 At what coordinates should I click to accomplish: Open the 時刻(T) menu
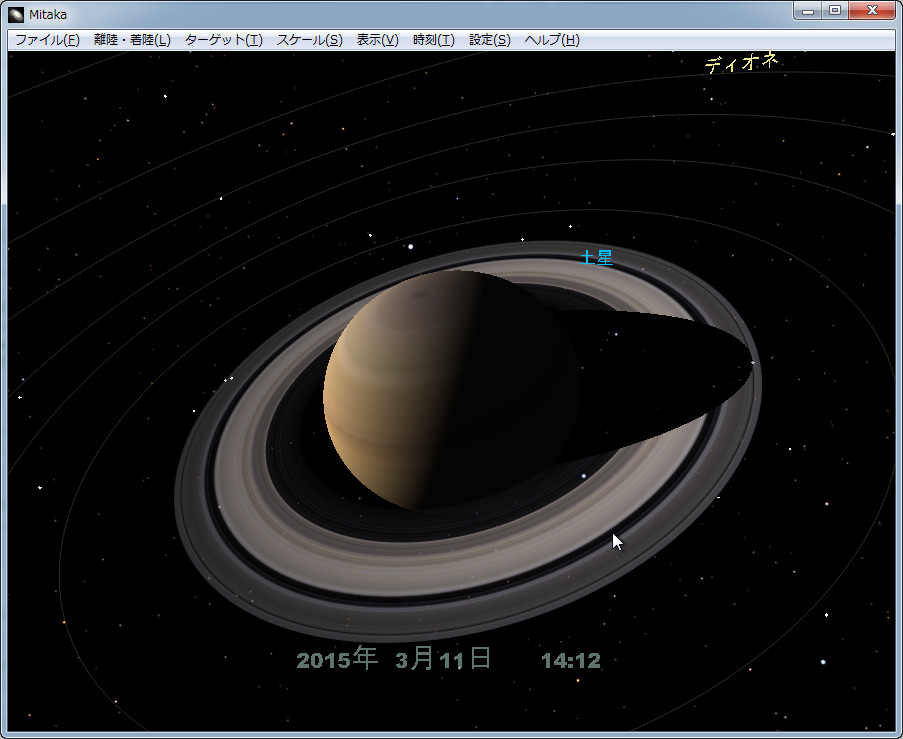coord(434,40)
